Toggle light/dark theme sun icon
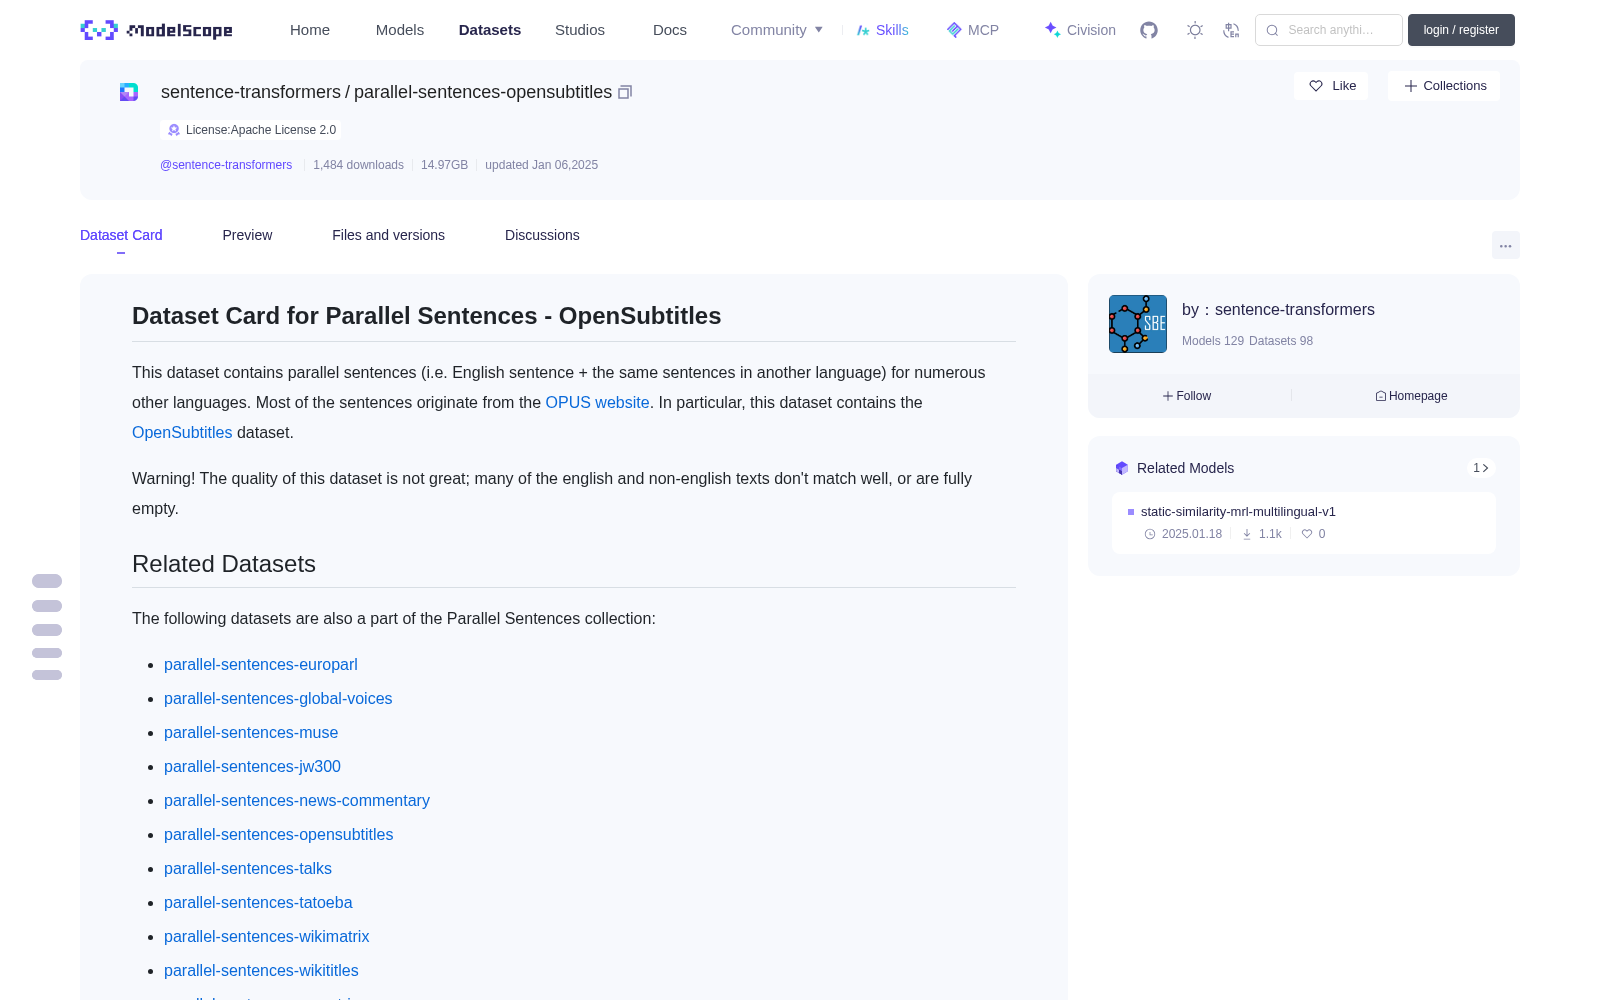The width and height of the screenshot is (1600, 1000). coord(1195,30)
